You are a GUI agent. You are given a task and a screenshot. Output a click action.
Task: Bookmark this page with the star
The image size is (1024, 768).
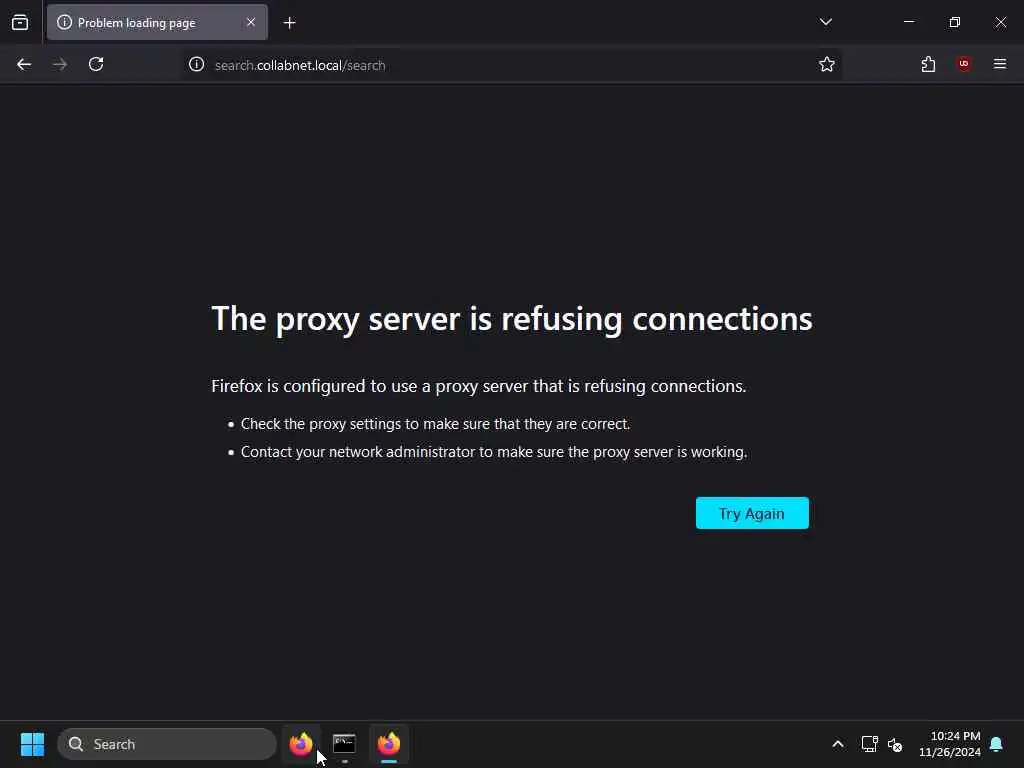click(x=827, y=64)
